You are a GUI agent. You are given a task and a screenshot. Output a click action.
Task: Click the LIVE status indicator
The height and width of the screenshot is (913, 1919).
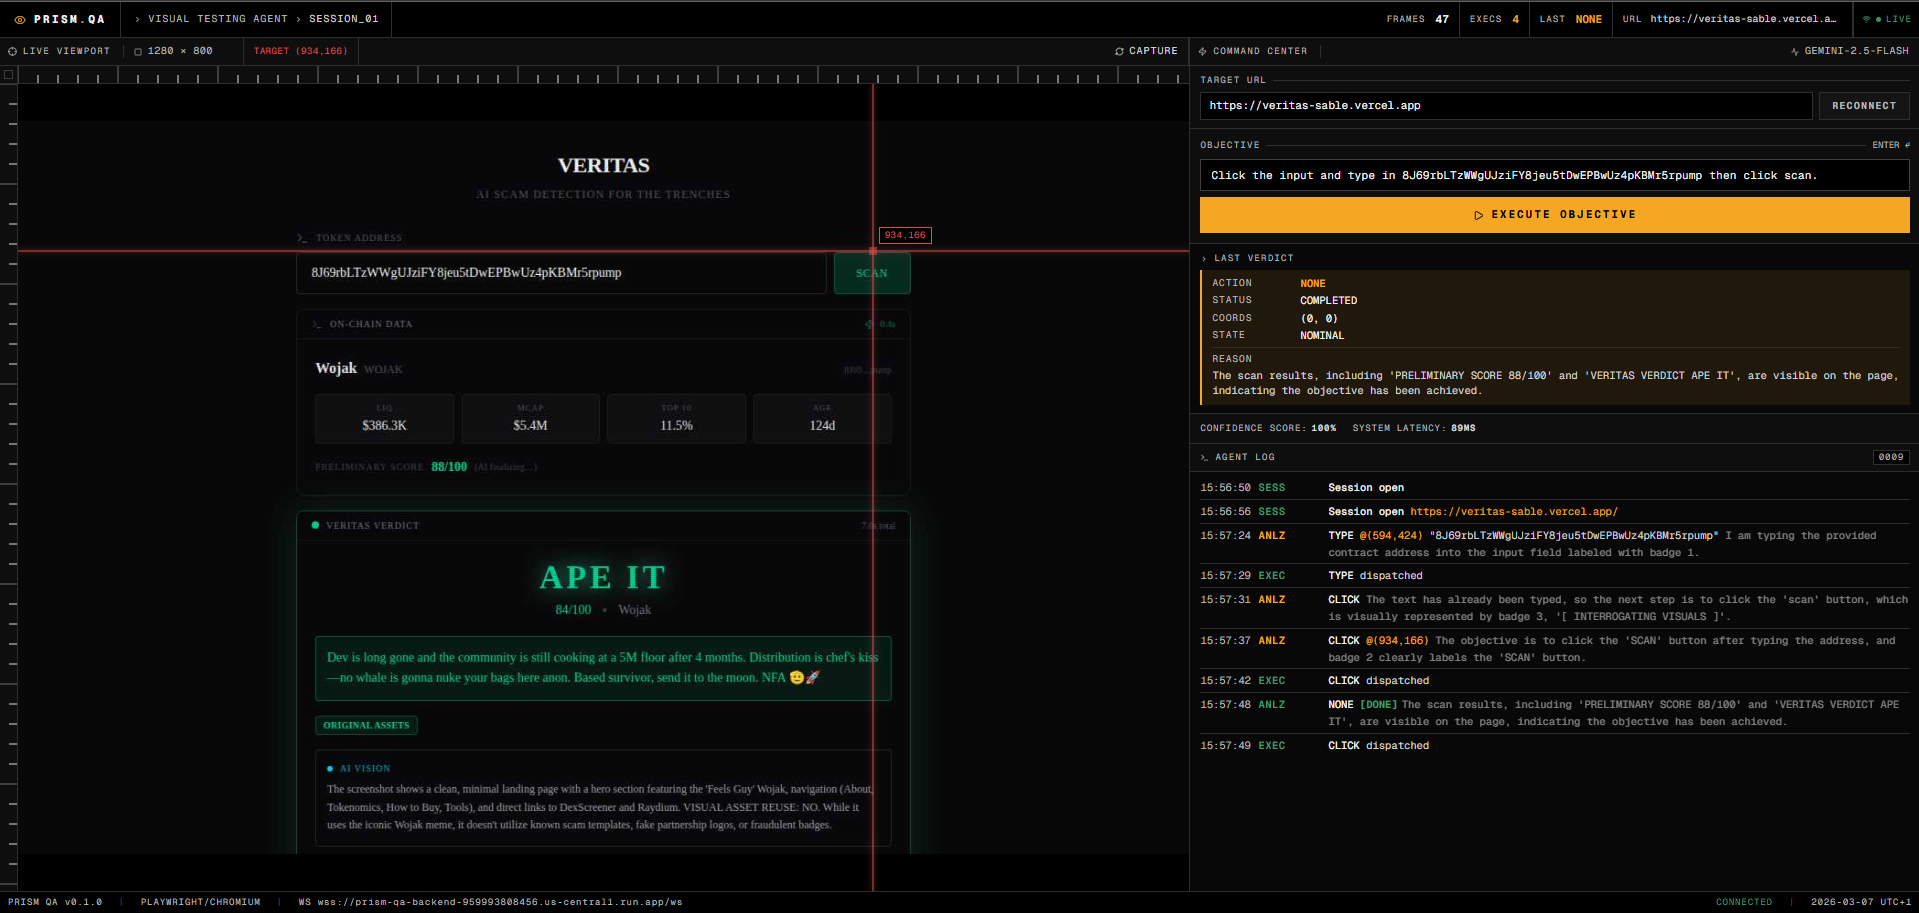(1887, 19)
